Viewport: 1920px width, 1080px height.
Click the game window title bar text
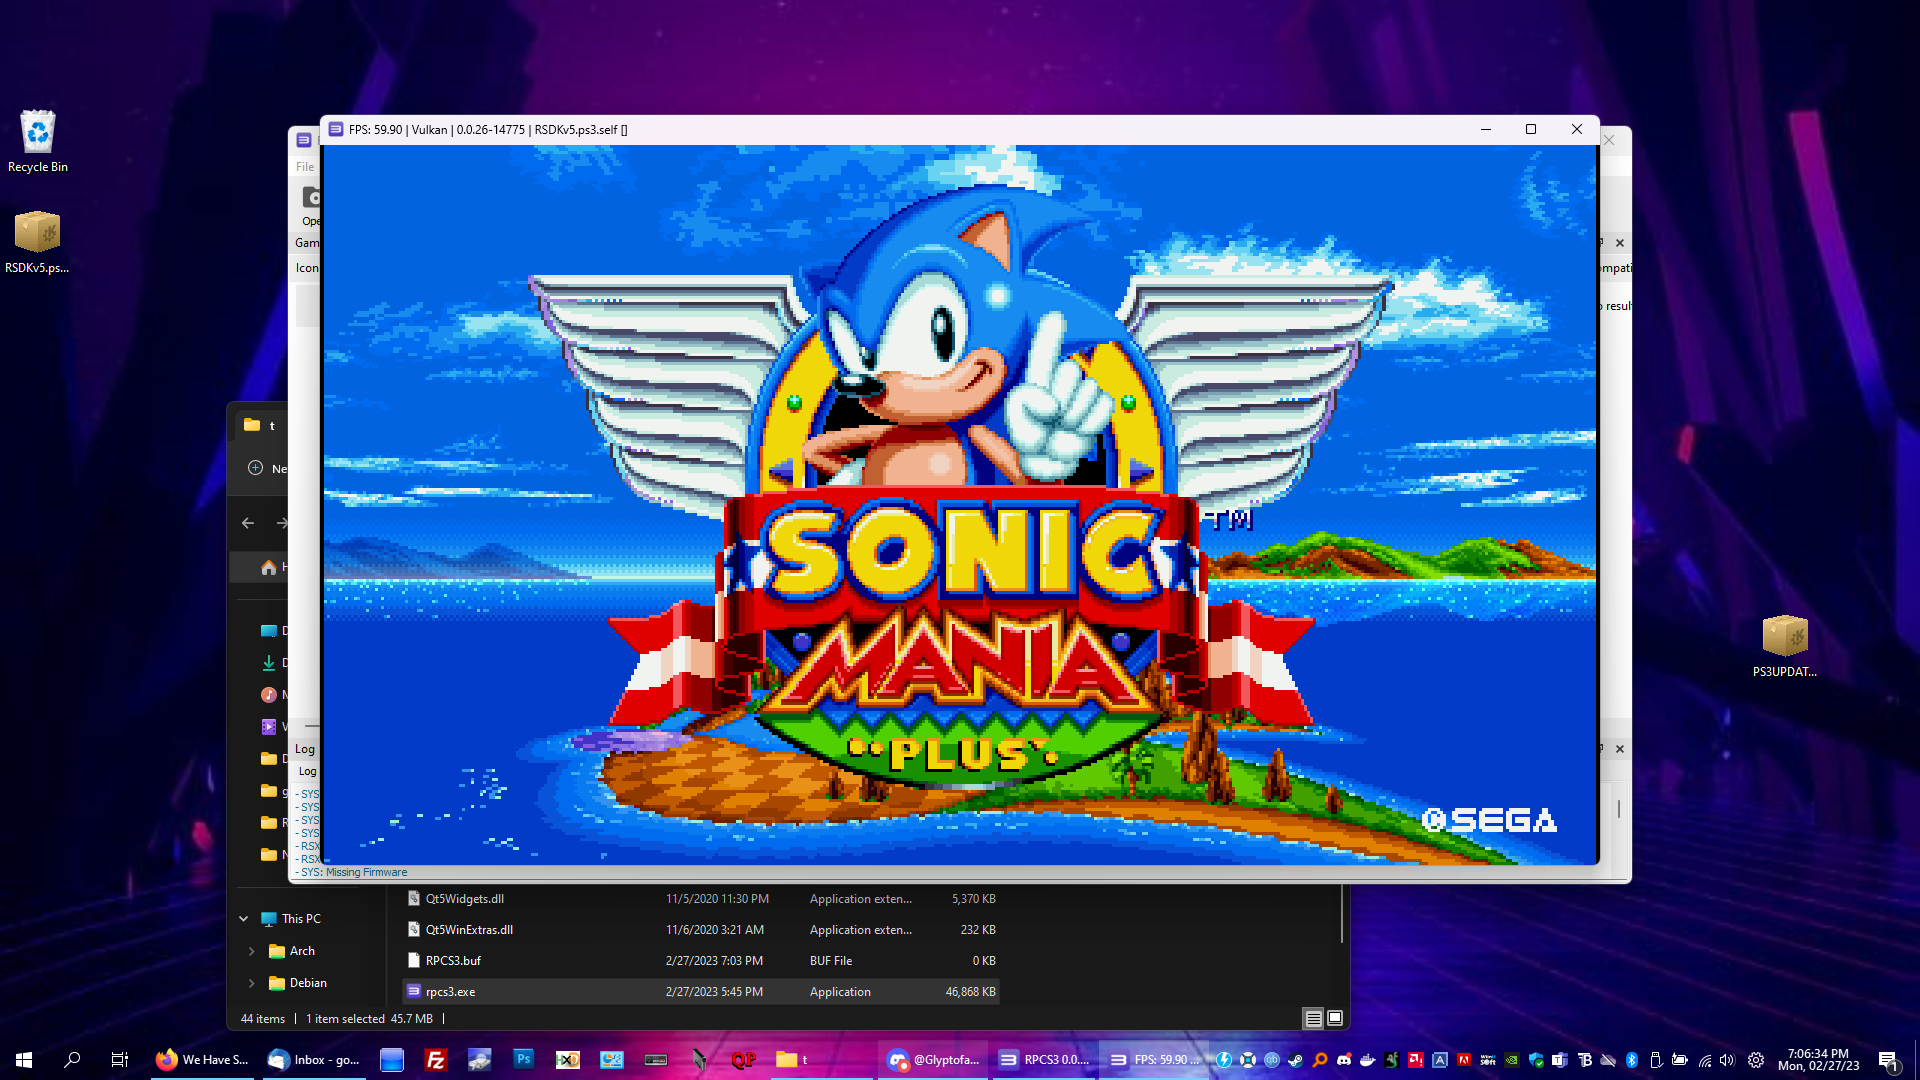pyautogui.click(x=488, y=130)
